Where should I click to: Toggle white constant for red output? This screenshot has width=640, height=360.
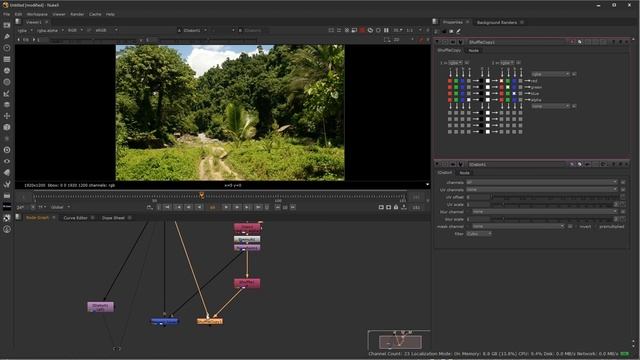tap(488, 81)
